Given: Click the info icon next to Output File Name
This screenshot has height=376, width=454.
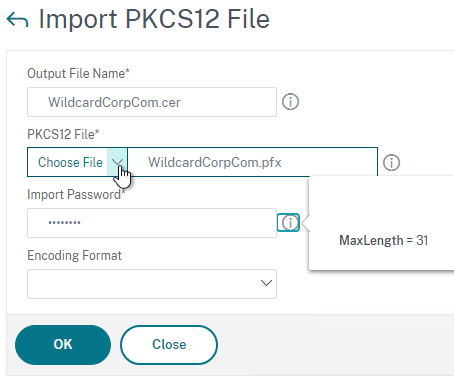Looking at the screenshot, I should [x=290, y=102].
